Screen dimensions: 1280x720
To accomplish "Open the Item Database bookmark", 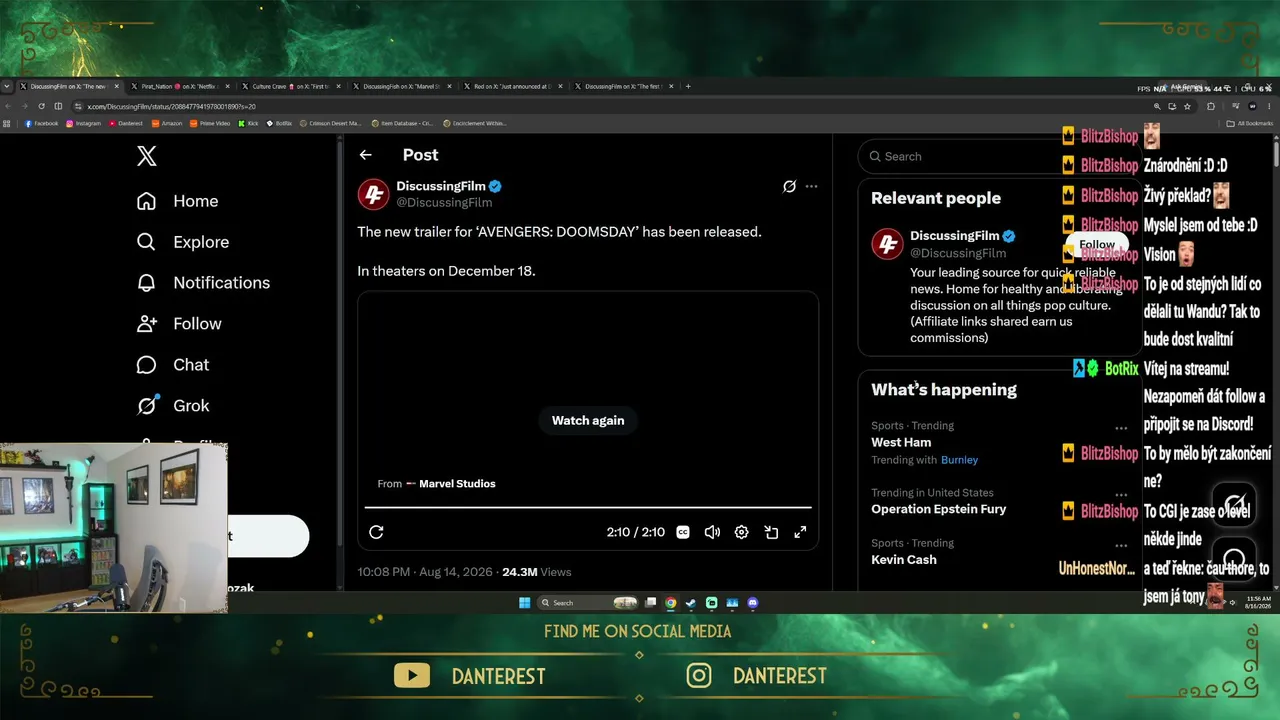I will click(401, 123).
